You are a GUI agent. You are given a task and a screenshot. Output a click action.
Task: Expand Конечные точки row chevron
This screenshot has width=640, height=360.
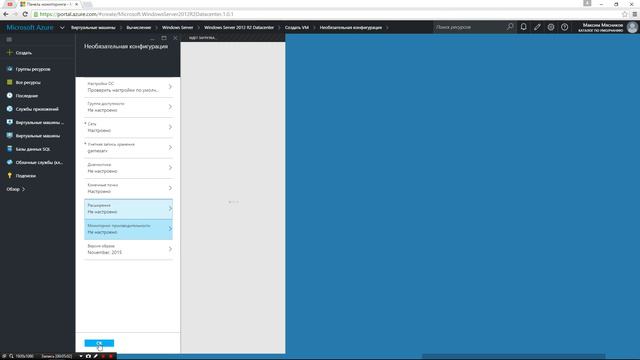[170, 188]
